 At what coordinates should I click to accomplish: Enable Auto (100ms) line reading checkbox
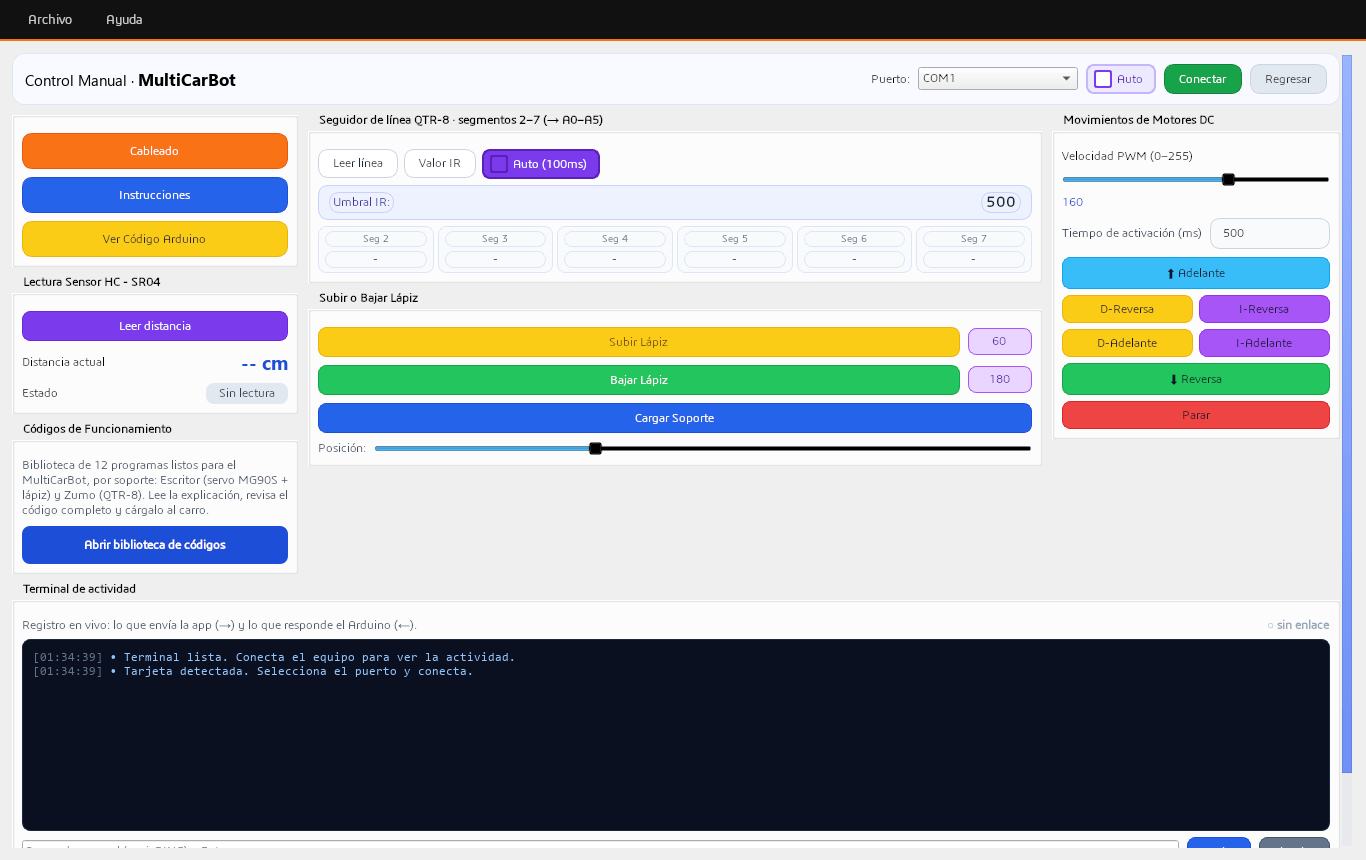click(x=540, y=164)
